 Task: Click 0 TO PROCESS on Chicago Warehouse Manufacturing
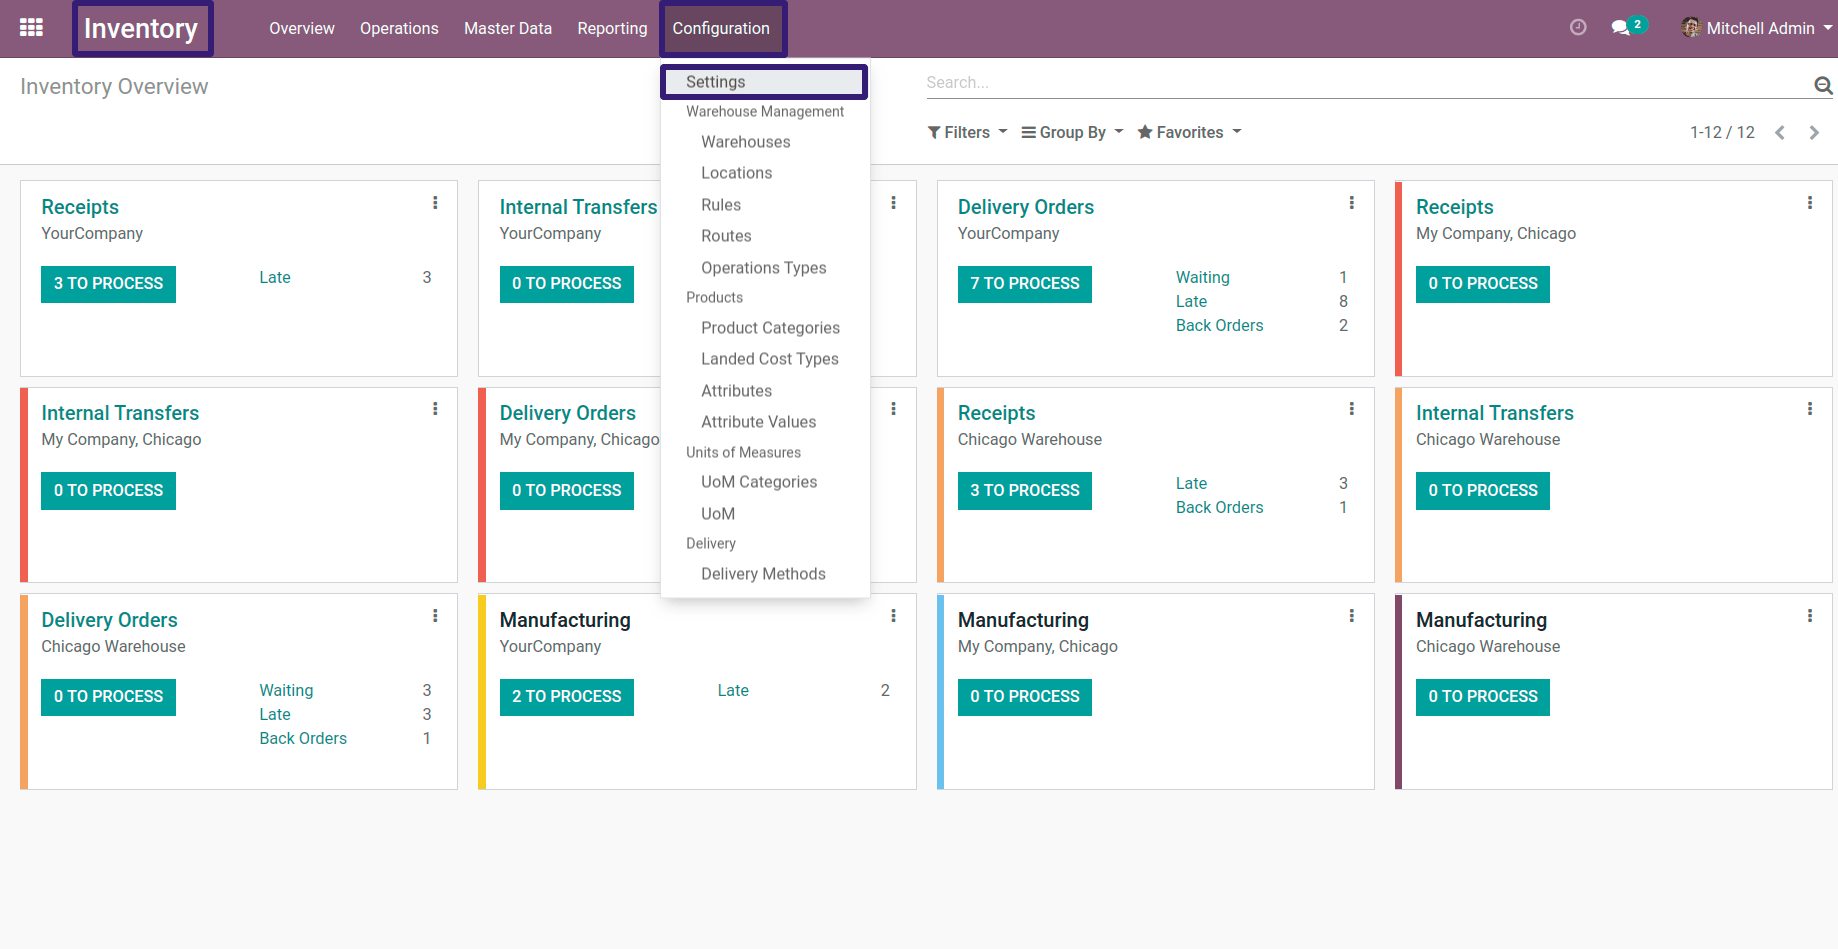(1483, 697)
